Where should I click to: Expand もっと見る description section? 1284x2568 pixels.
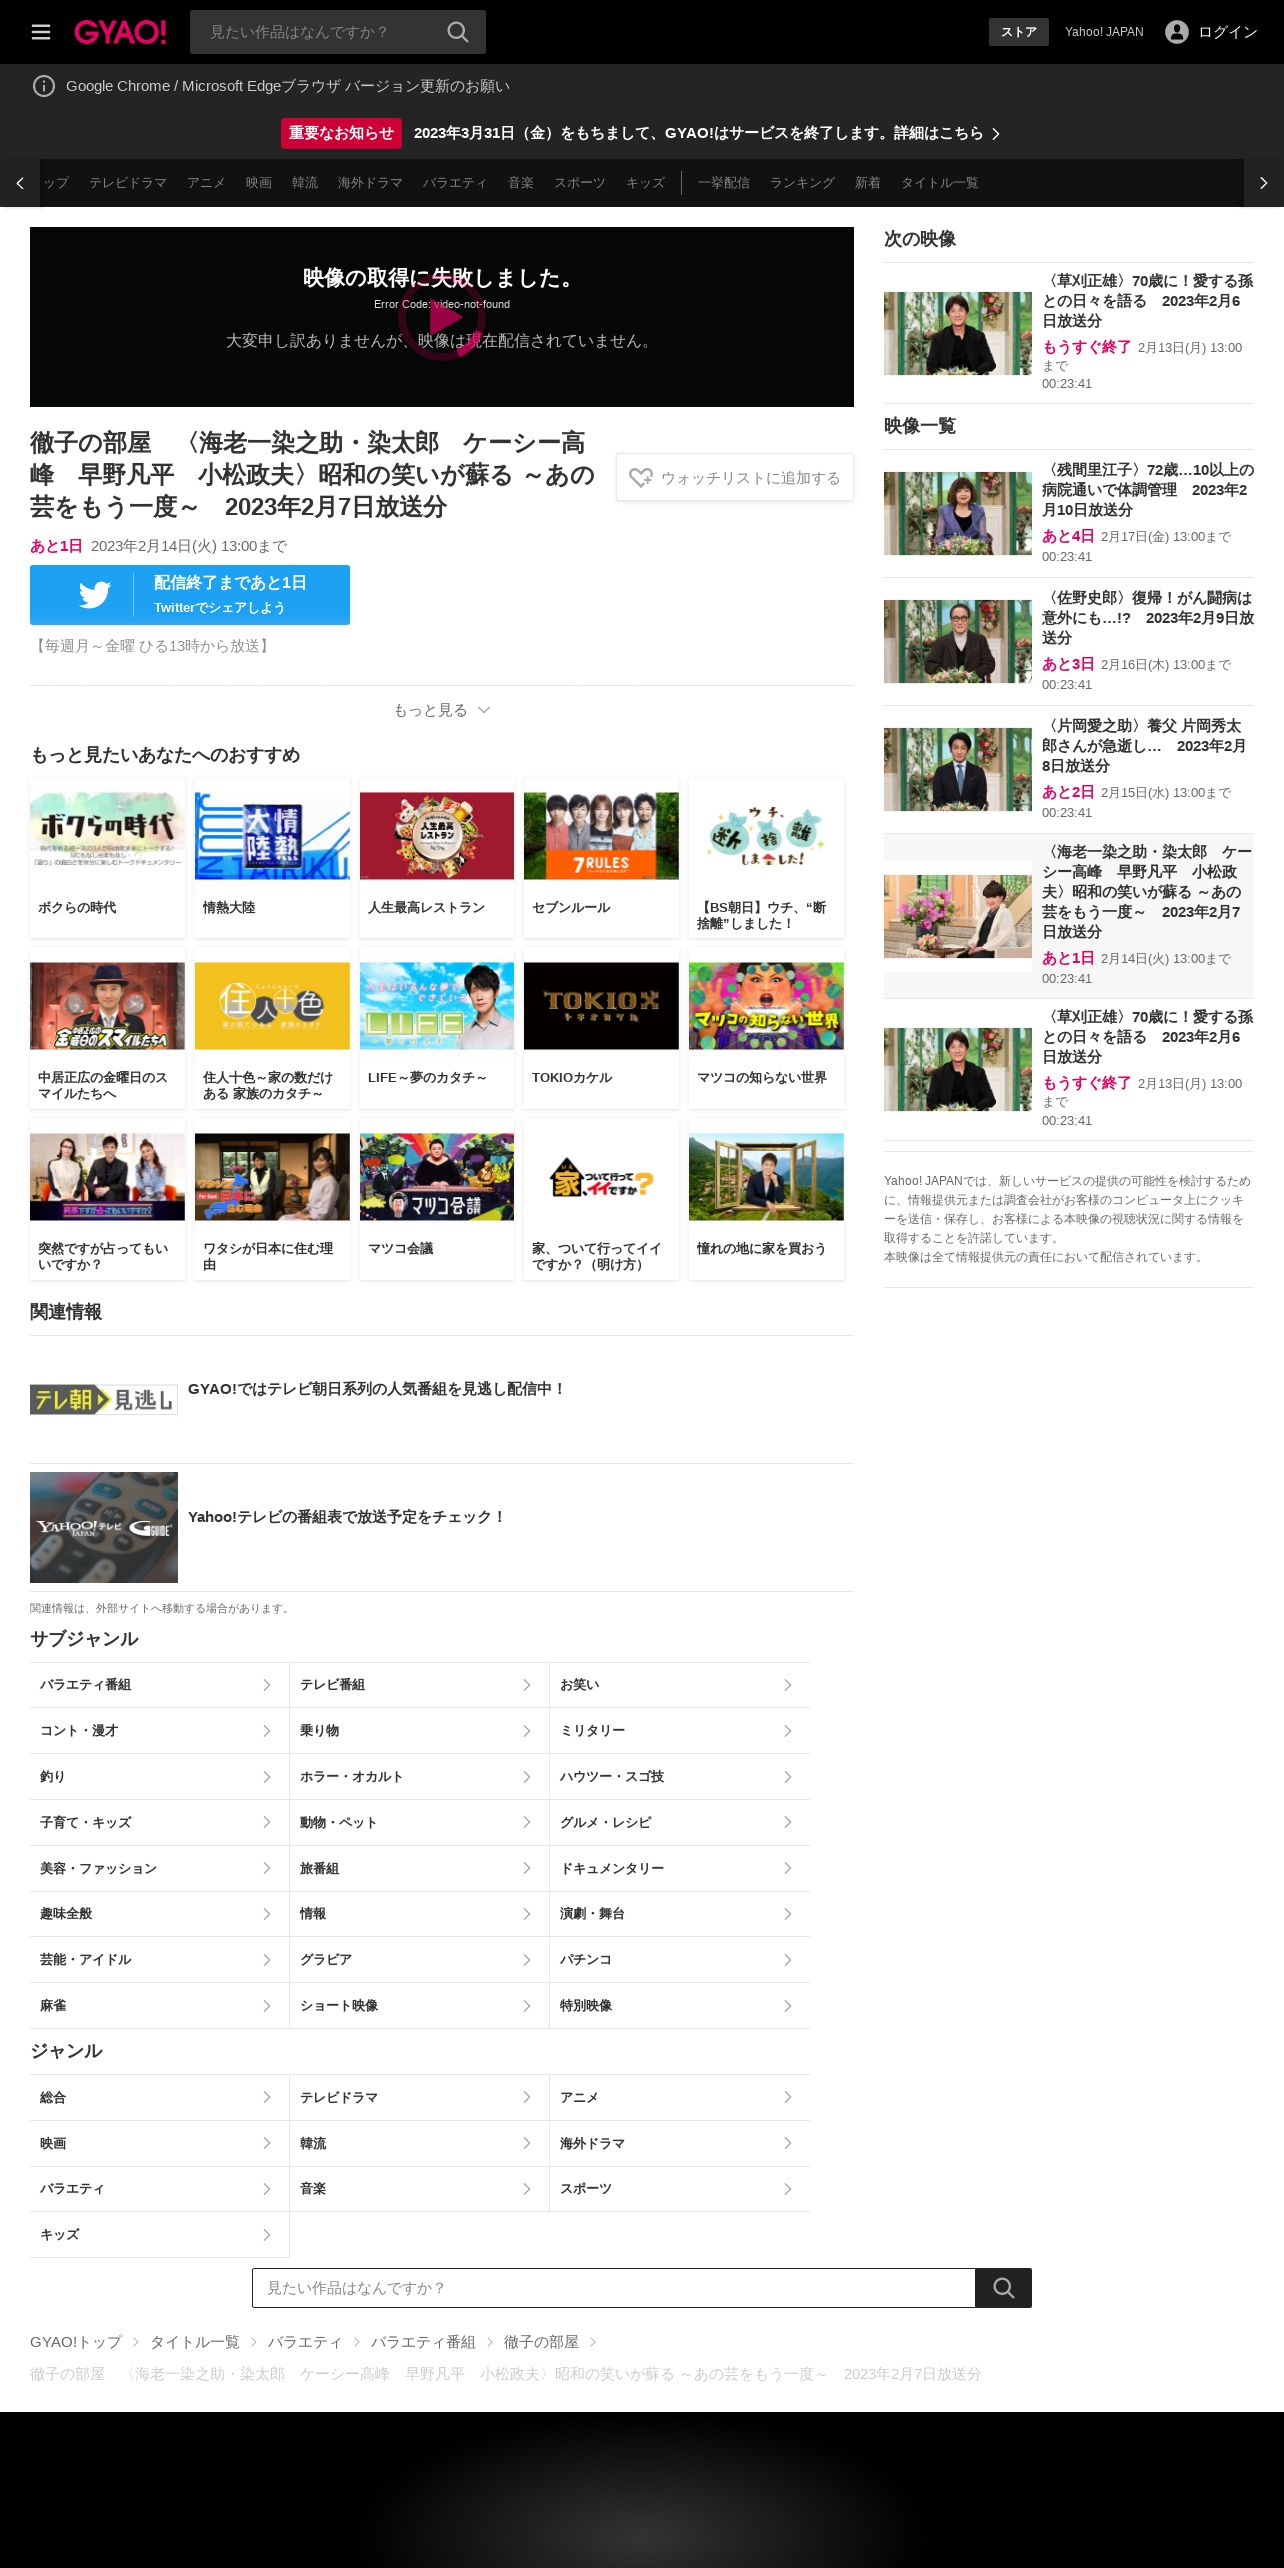click(442, 710)
